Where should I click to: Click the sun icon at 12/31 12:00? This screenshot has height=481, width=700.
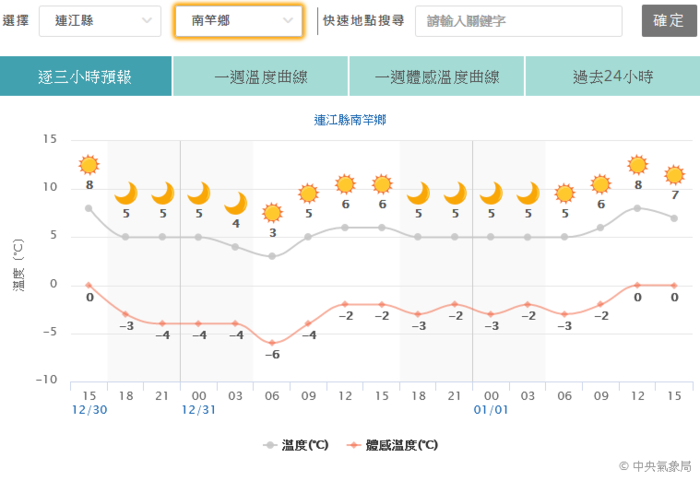(345, 184)
